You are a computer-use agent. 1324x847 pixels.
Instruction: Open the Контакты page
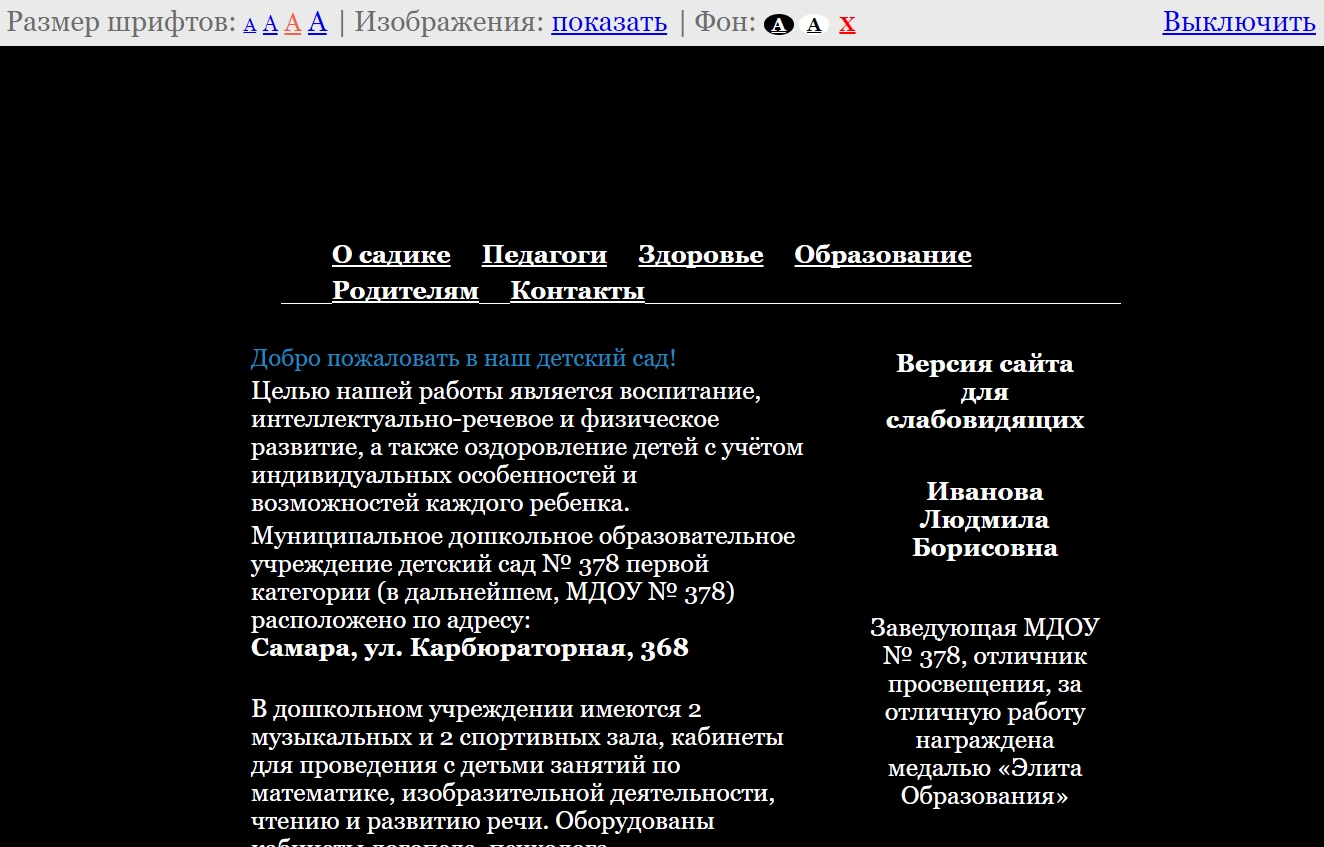click(577, 291)
